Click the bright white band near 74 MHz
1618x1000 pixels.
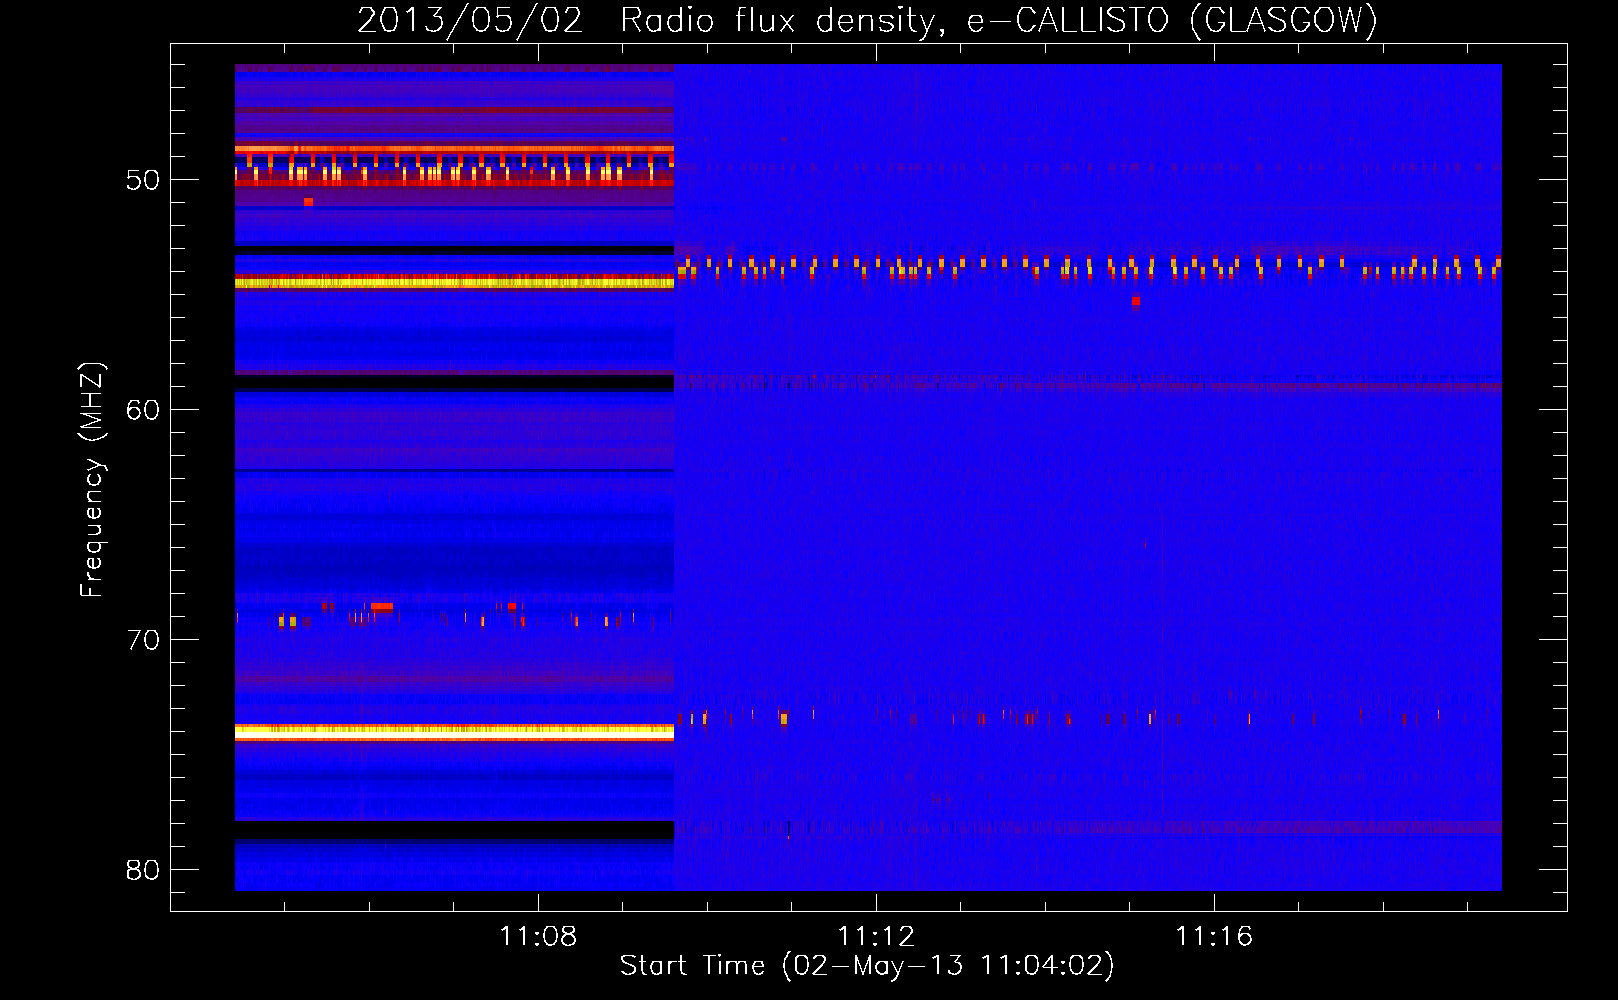[454, 733]
